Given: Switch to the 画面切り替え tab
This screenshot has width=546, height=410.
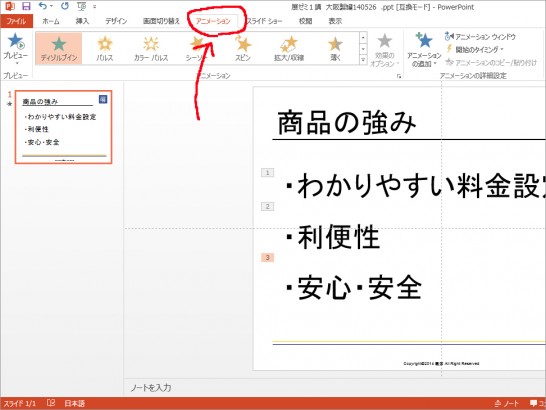Looking at the screenshot, I should click(x=161, y=21).
